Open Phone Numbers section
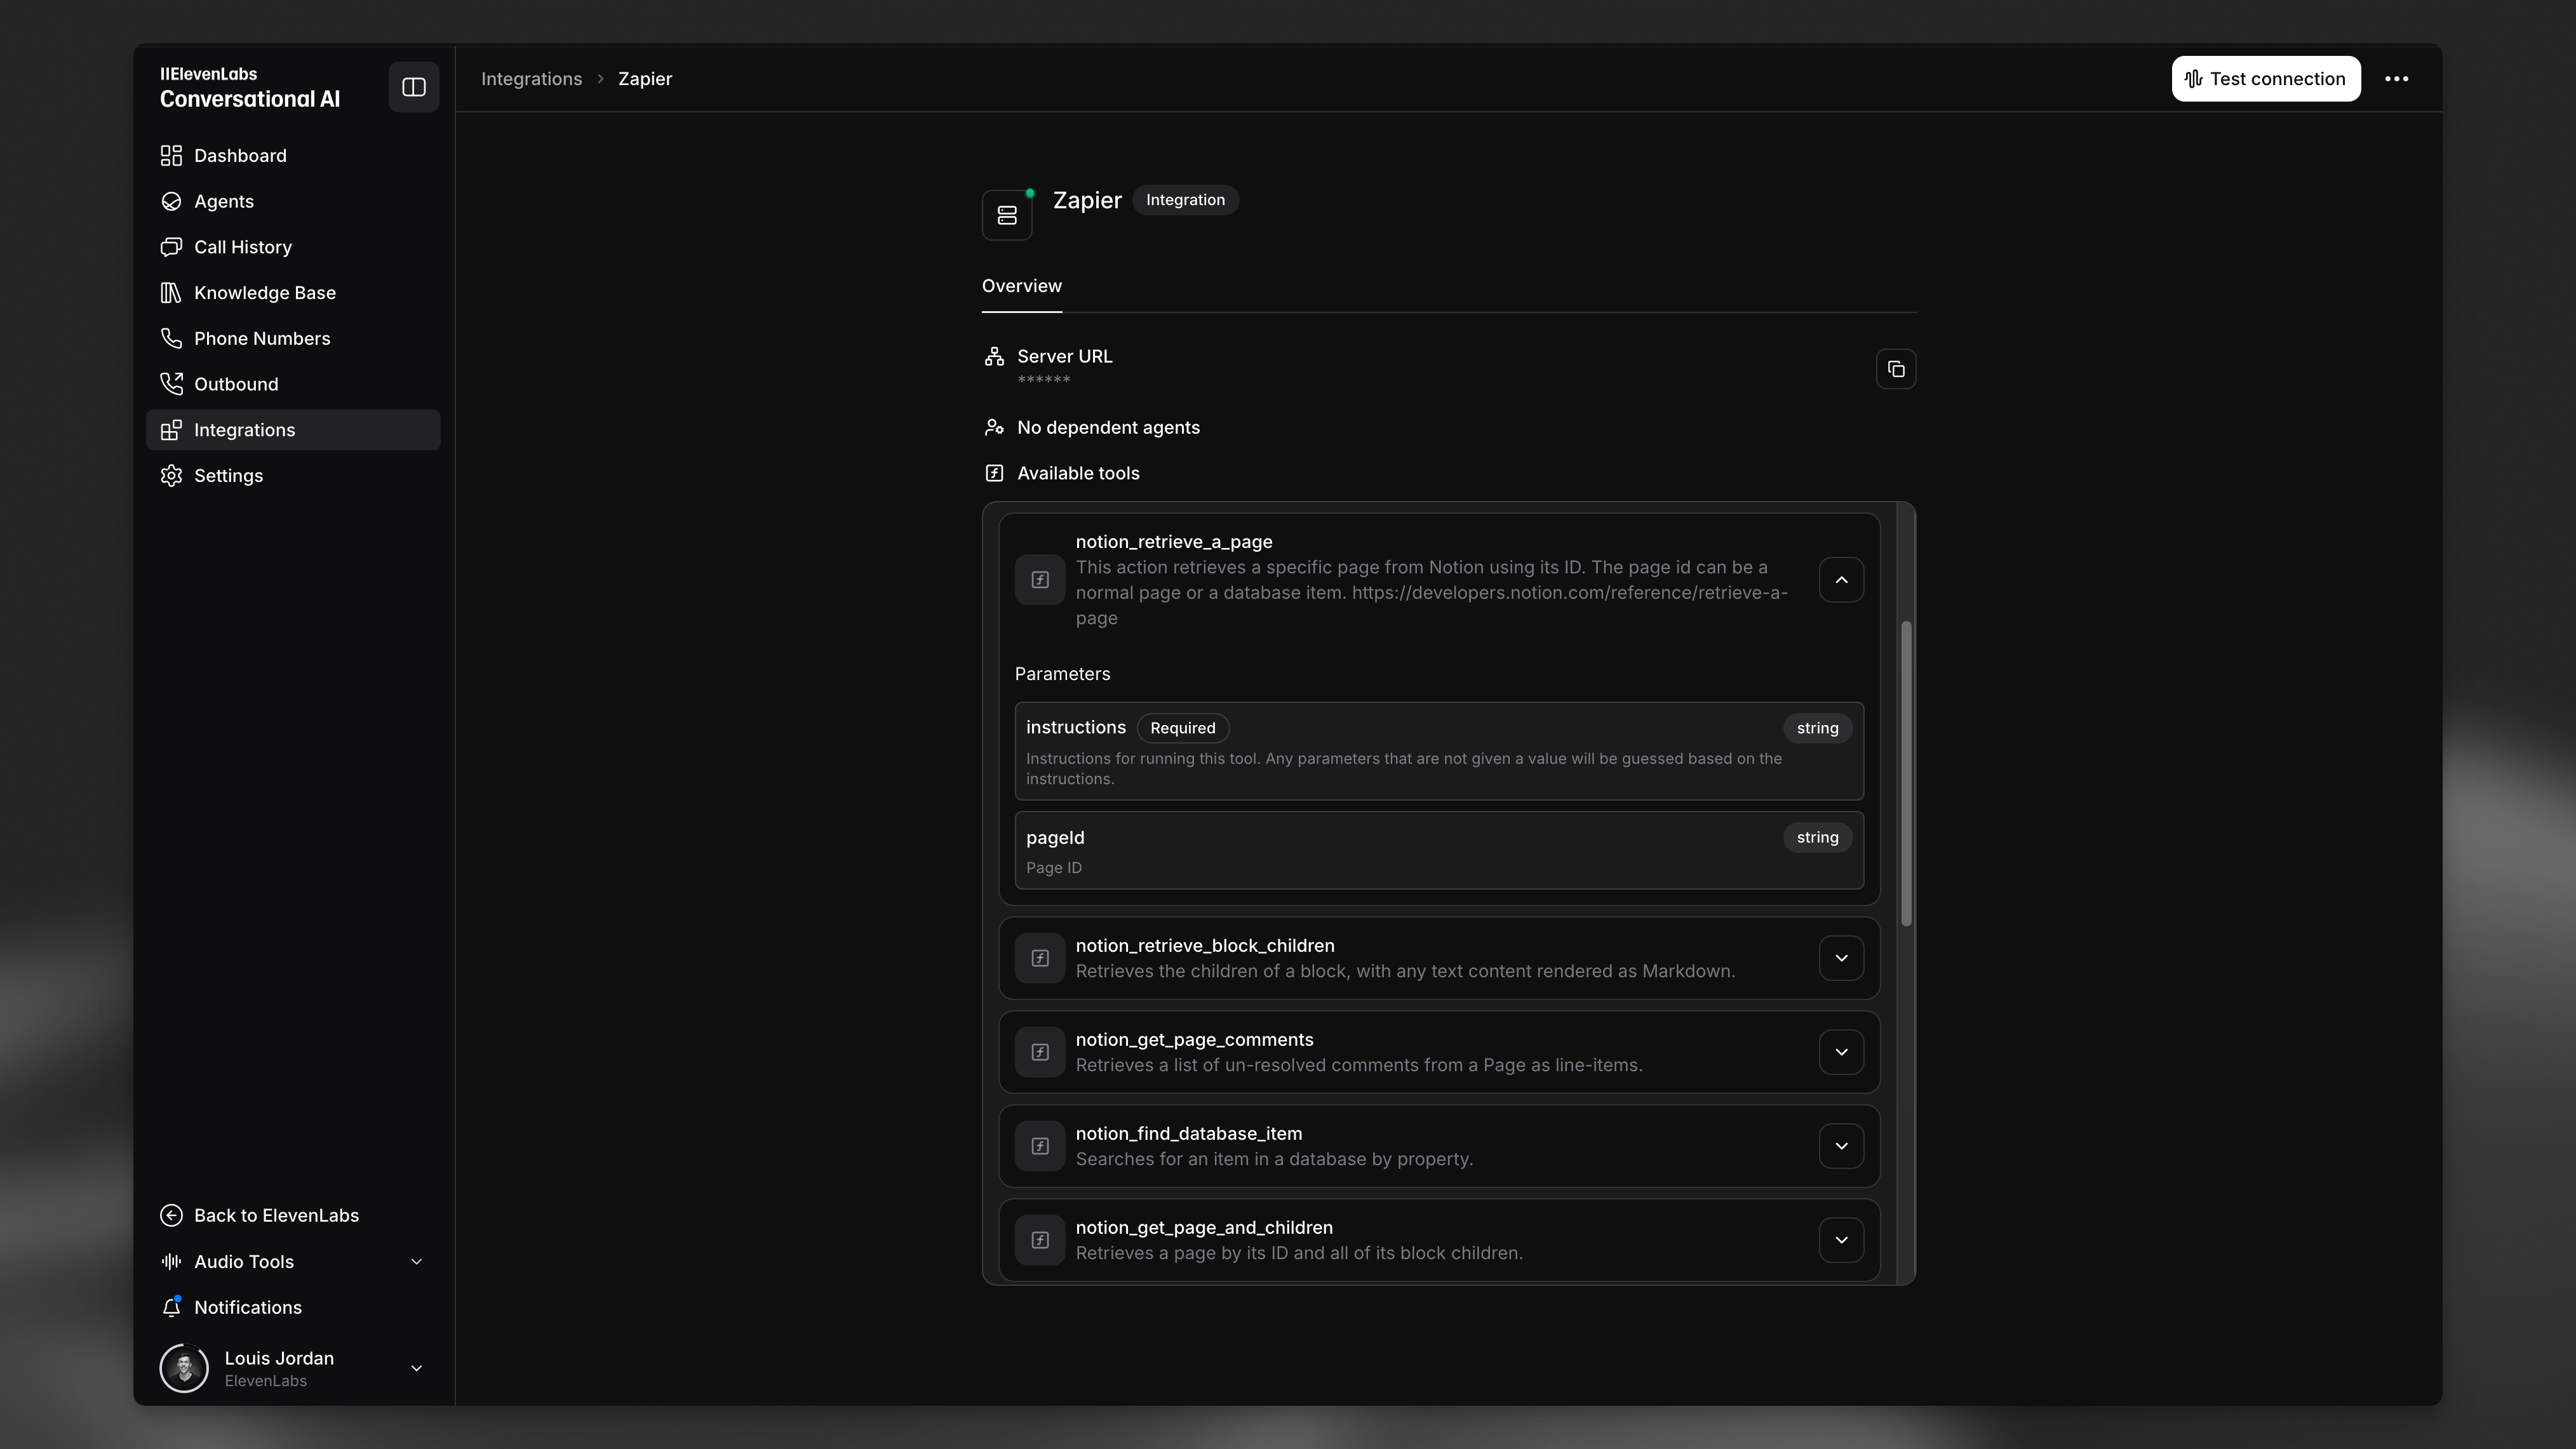 pyautogui.click(x=262, y=338)
